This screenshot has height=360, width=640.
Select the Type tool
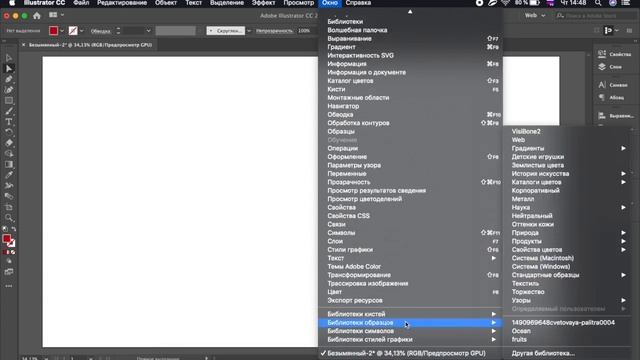(x=9, y=122)
